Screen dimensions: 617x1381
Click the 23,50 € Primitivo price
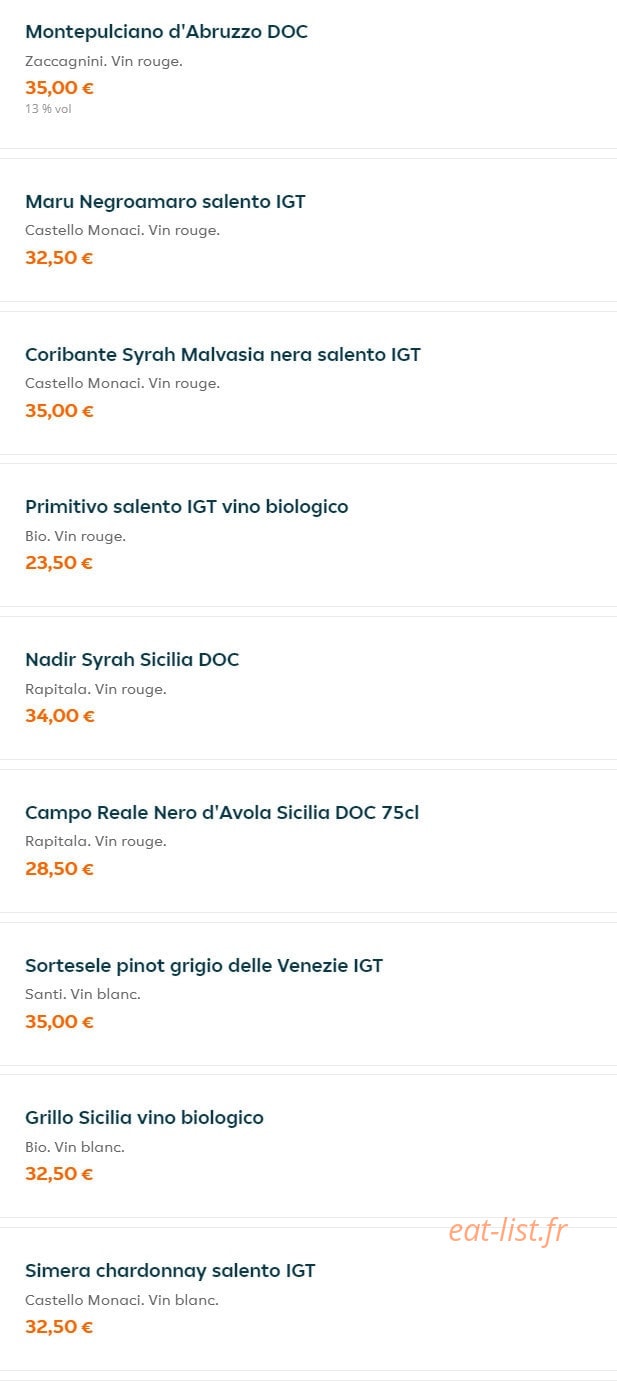[x=59, y=563]
